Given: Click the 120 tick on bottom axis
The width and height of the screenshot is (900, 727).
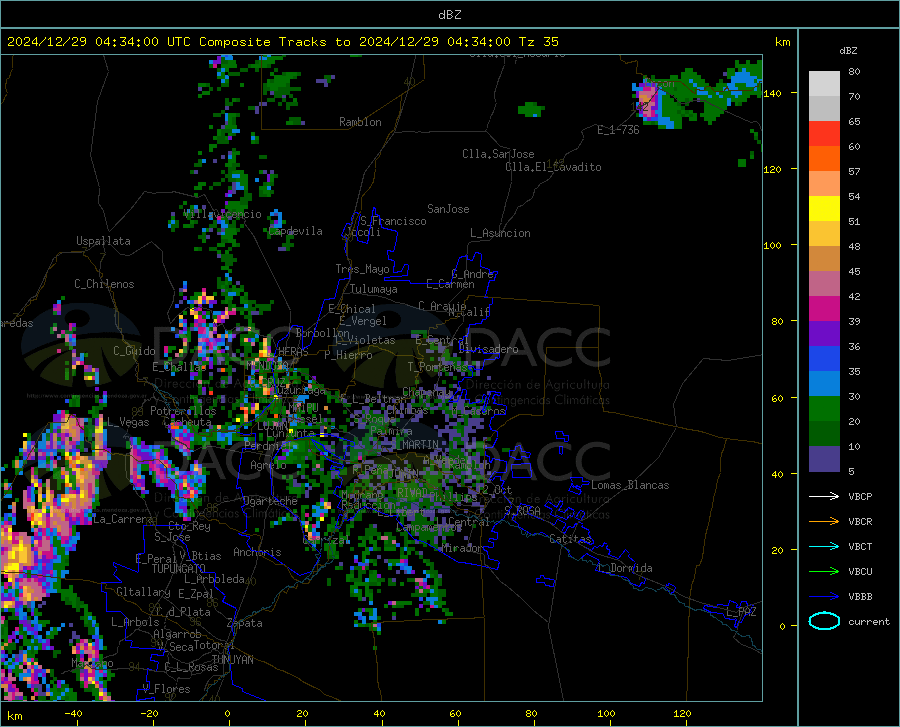Looking at the screenshot, I should [682, 713].
